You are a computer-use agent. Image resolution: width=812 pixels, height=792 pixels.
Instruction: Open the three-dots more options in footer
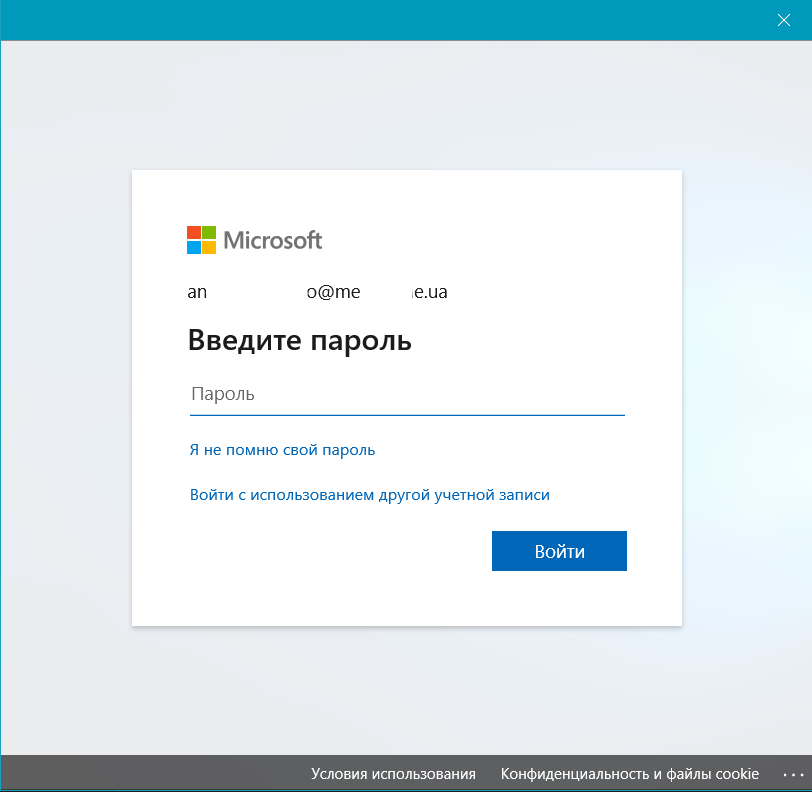click(x=793, y=775)
